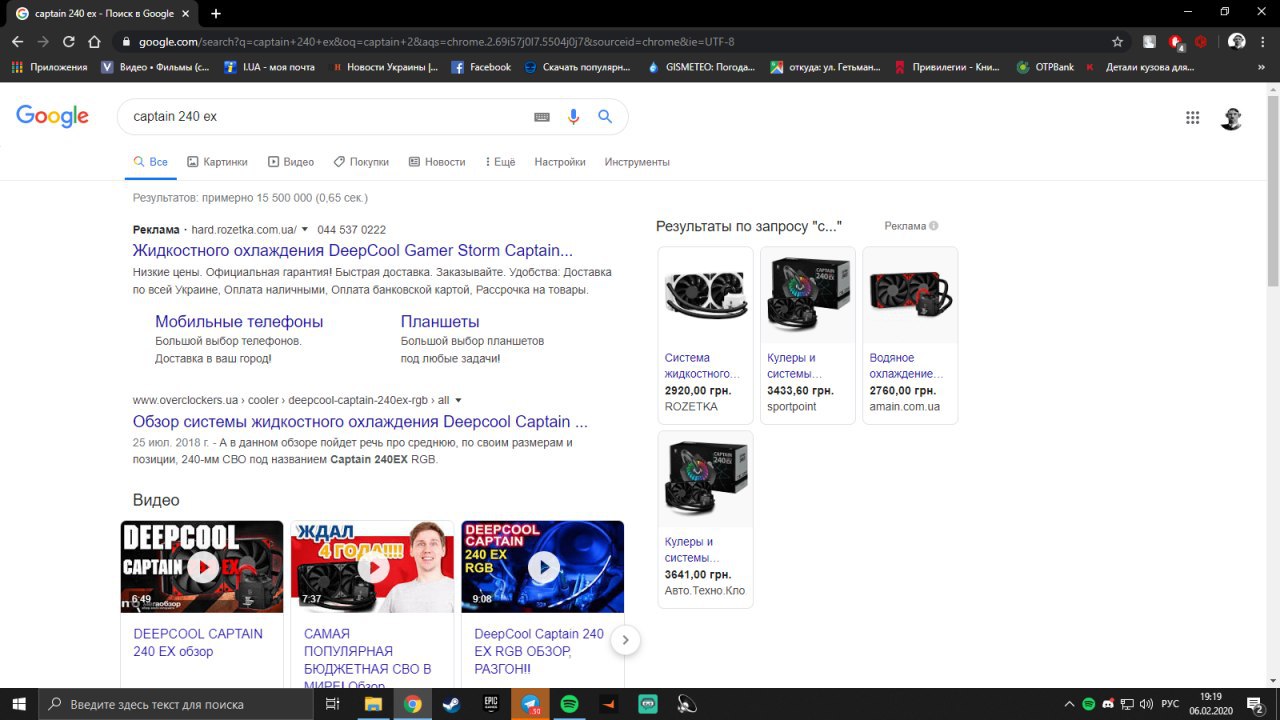Viewport: 1280px width, 720px height.
Task: Start voice search with the microphone icon
Action: coord(574,117)
